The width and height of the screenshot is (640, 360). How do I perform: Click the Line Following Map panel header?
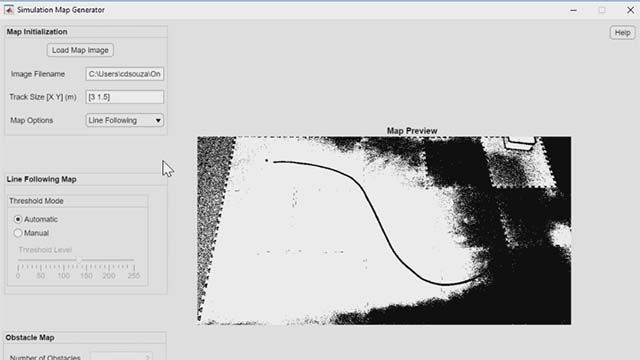point(42,179)
